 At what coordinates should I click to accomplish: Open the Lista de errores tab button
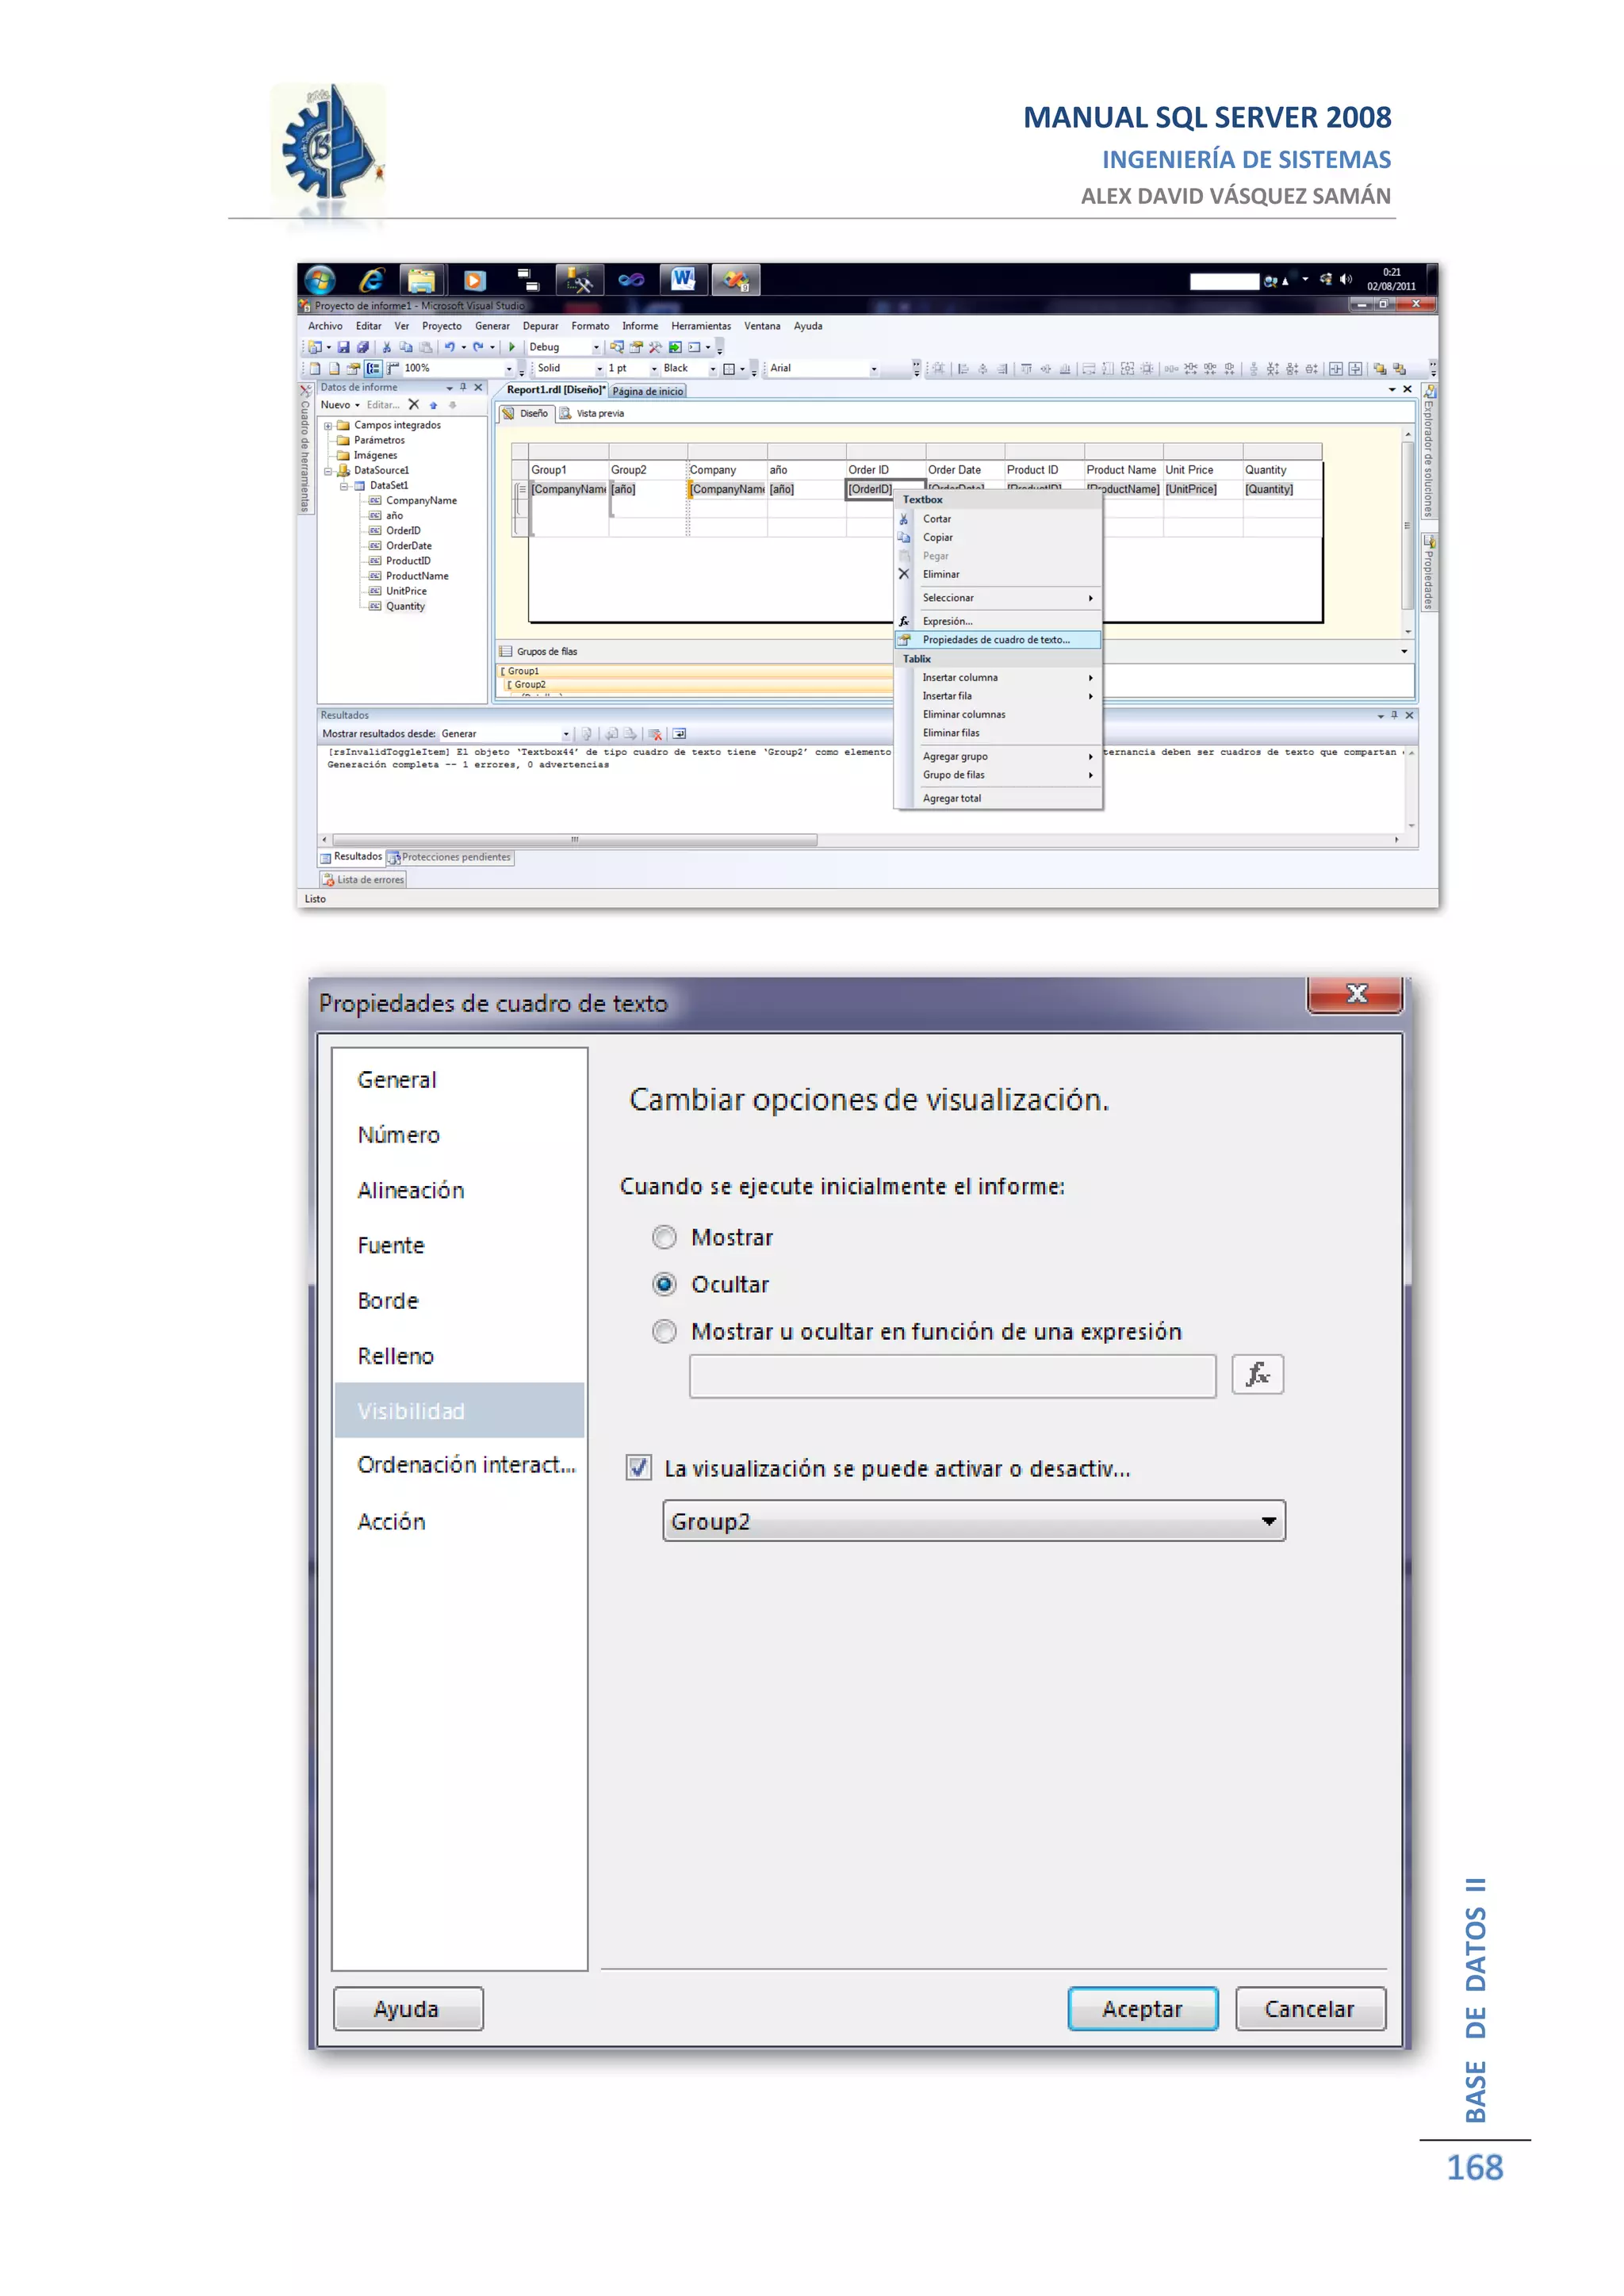pyautogui.click(x=363, y=880)
